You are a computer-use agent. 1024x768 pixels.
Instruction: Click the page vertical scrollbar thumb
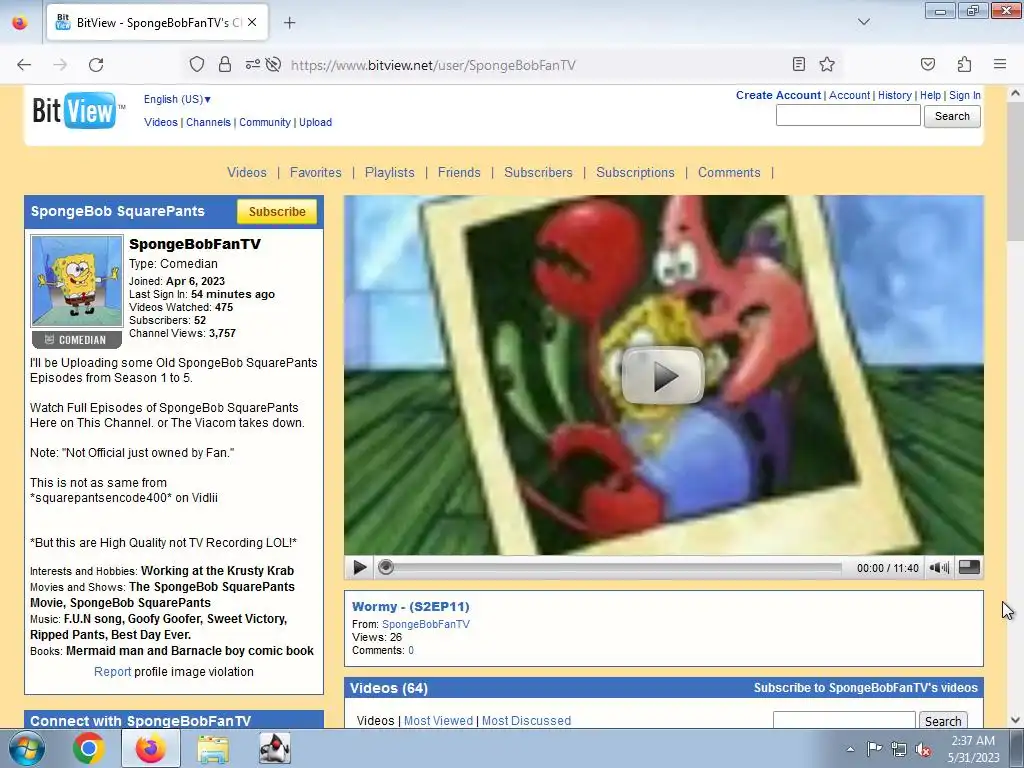coord(1015,173)
